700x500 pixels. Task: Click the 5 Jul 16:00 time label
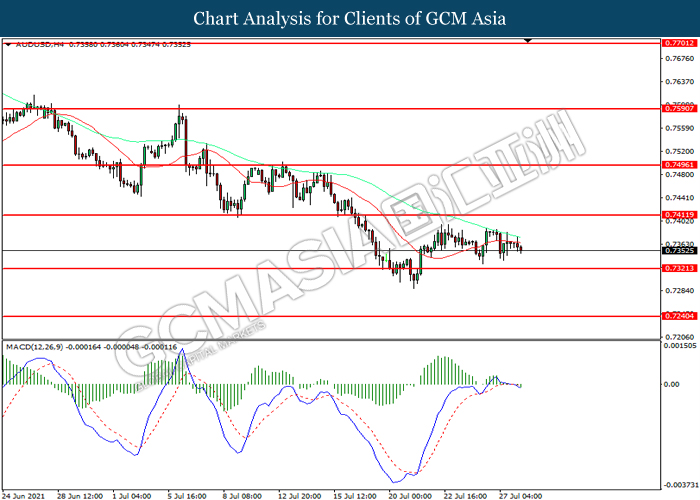(x=187, y=496)
